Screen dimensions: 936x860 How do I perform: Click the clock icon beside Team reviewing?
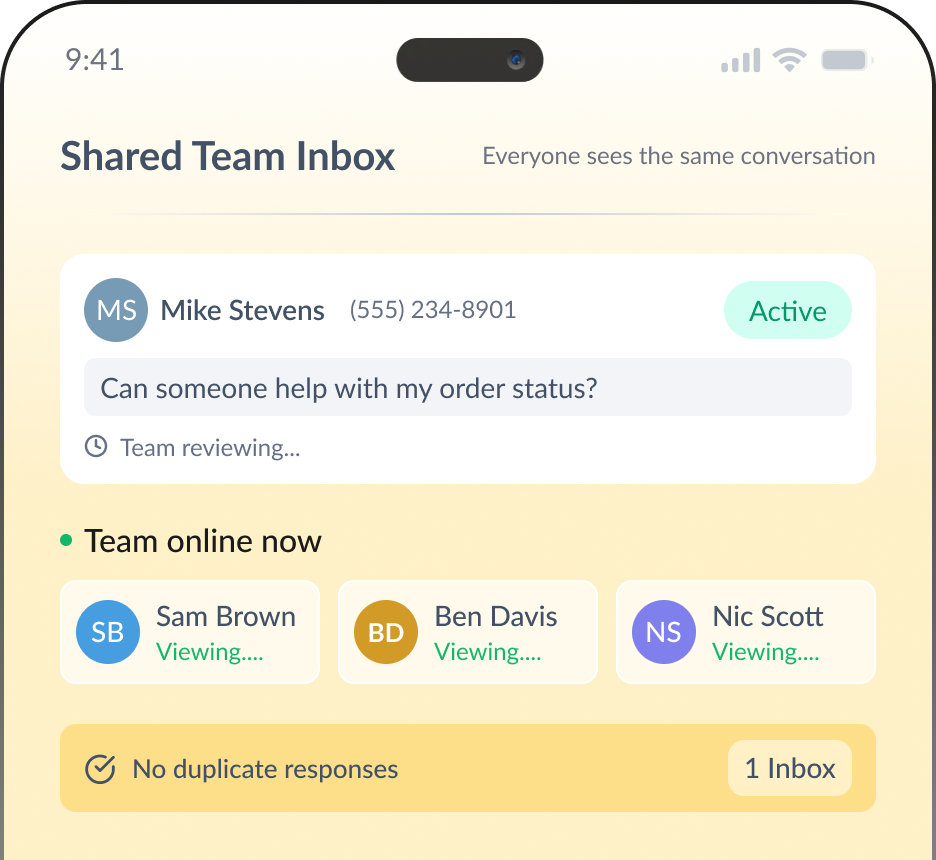96,447
